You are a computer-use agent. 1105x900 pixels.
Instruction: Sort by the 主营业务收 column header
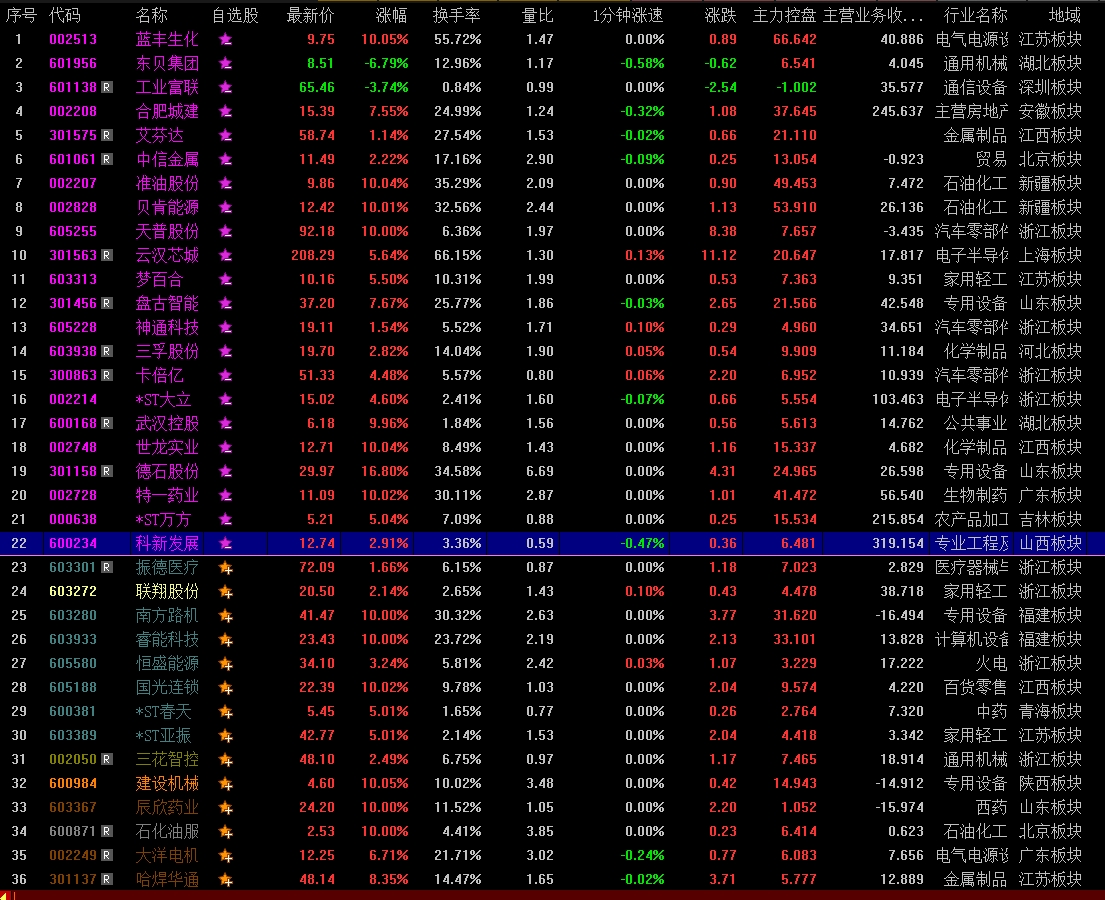(x=873, y=16)
